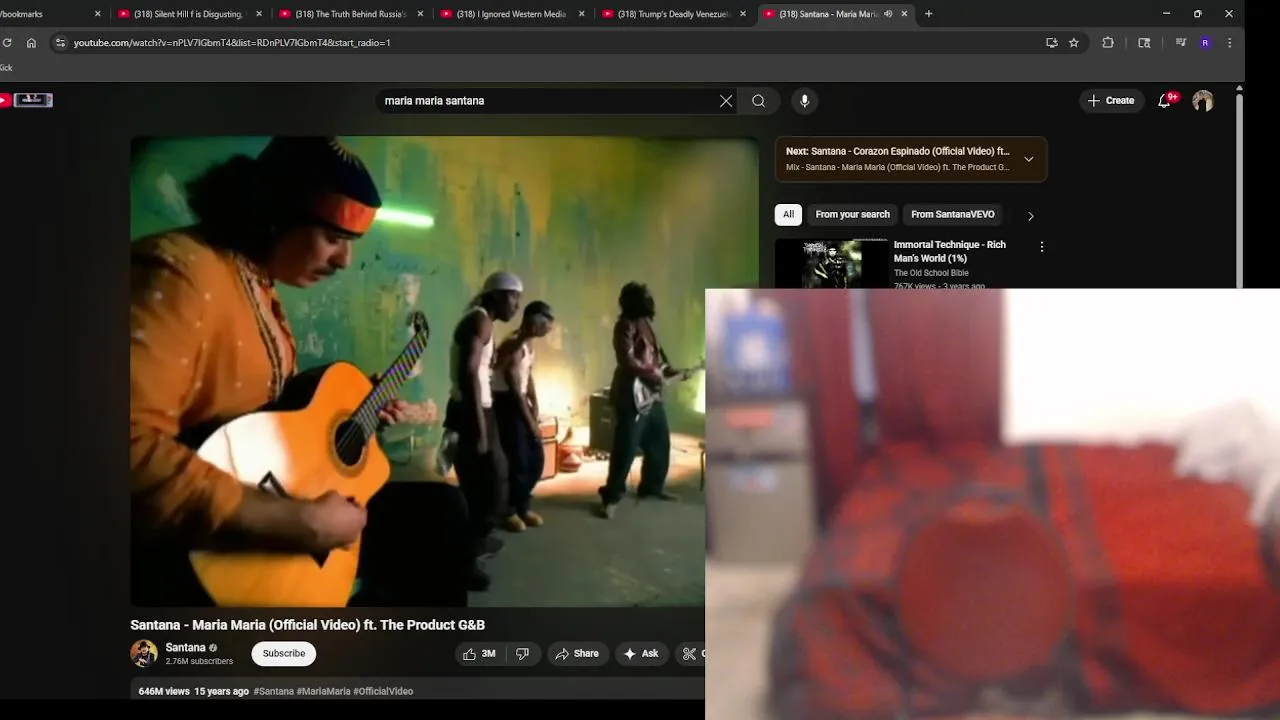Viewport: 1280px width, 720px height.
Task: Like the Maria Maria video
Action: point(479,654)
